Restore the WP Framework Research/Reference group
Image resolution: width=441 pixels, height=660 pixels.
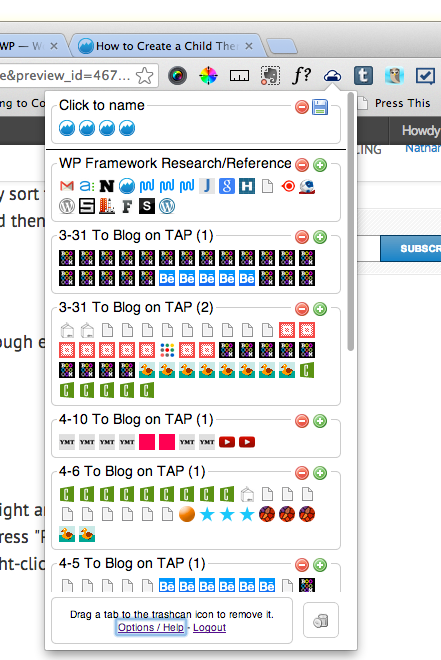pyautogui.click(x=320, y=165)
